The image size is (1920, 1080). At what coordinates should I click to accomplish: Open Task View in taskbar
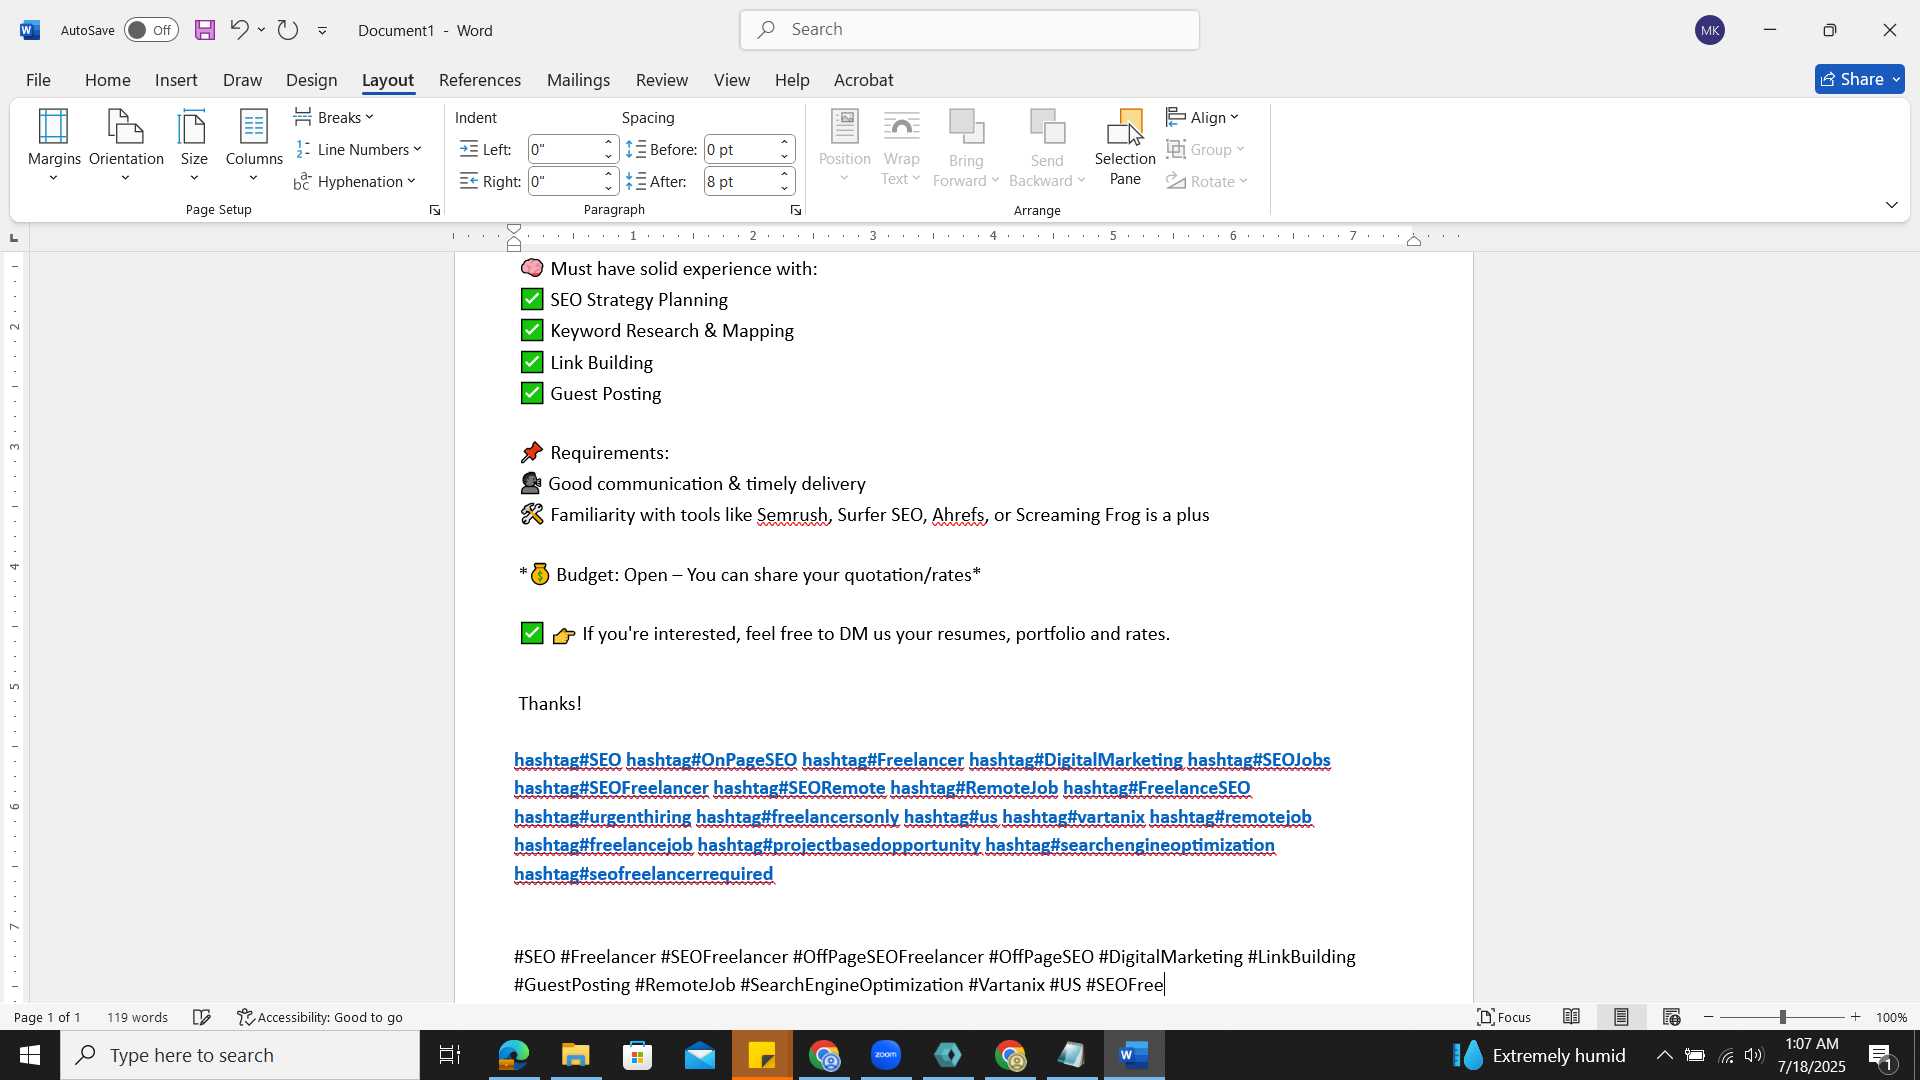click(x=450, y=1055)
